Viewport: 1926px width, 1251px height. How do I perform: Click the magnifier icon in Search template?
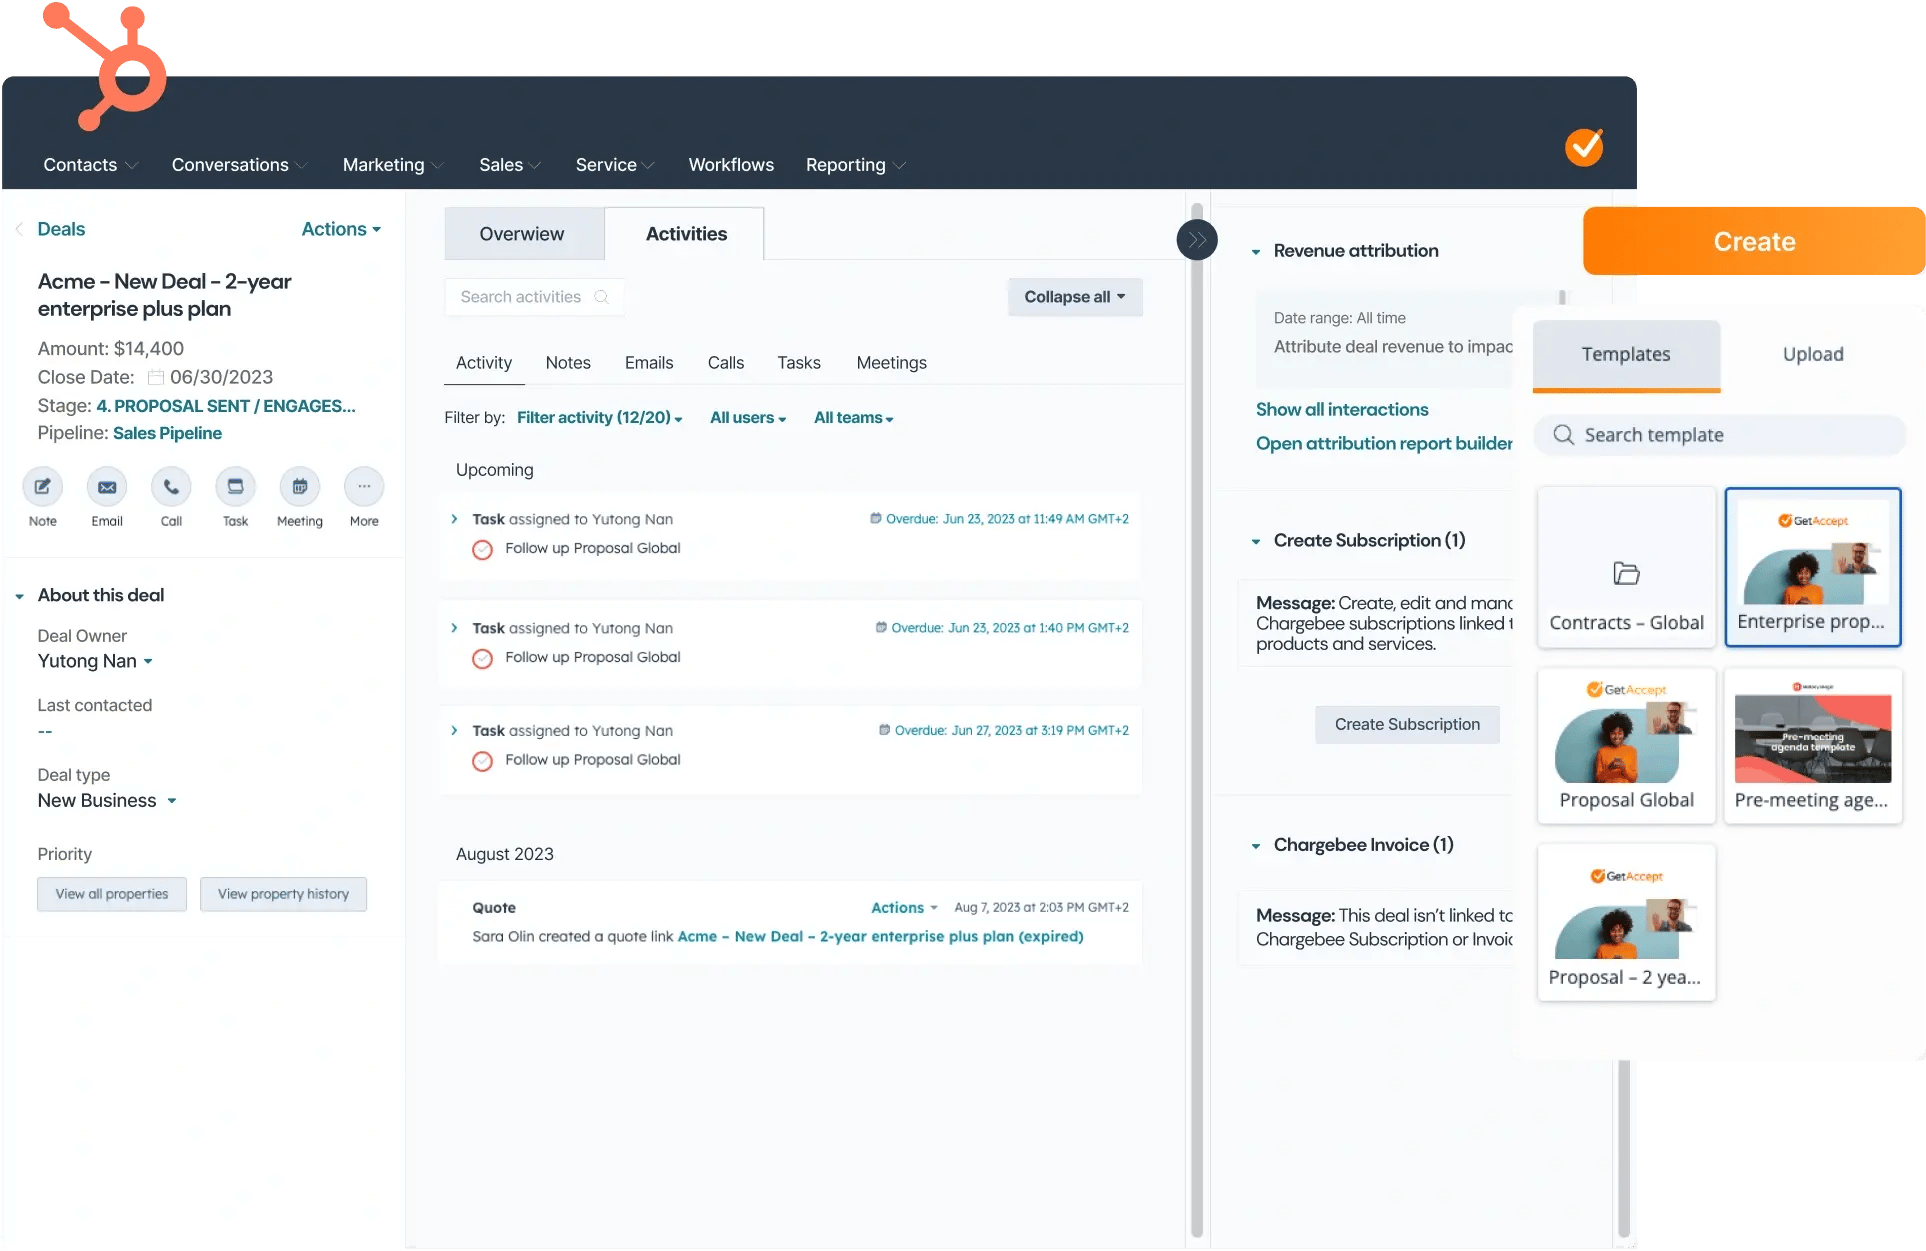(x=1563, y=435)
